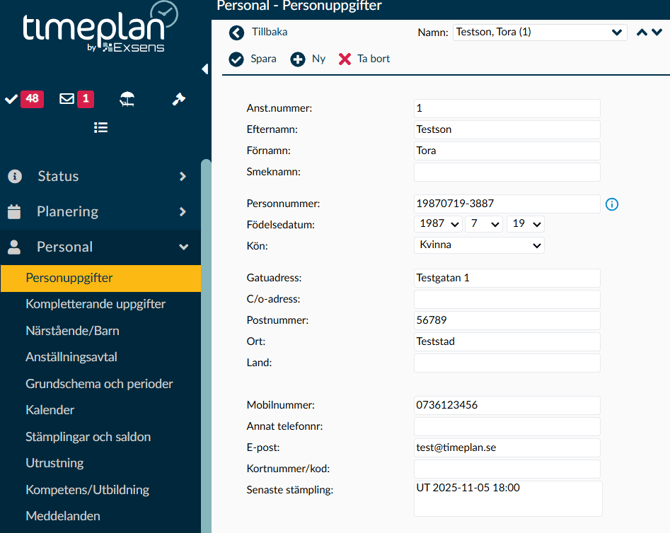Open the tasks checkmark icon showing 48
This screenshot has height=533, width=670.
pyautogui.click(x=23, y=99)
